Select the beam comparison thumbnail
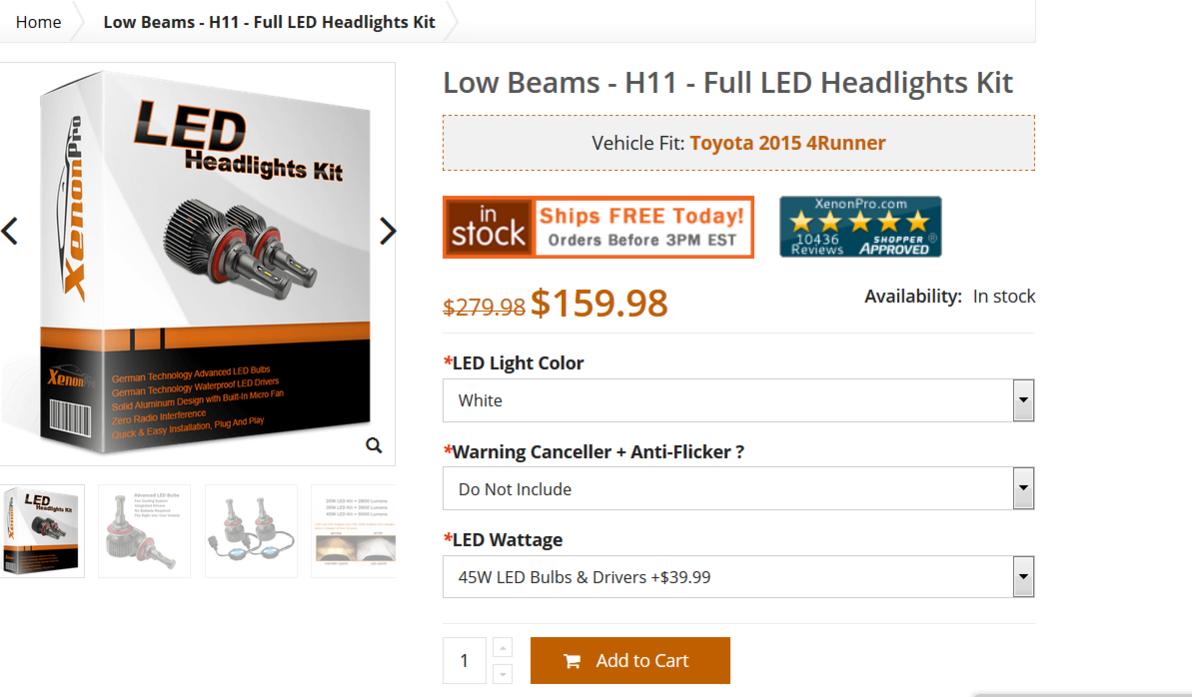1192x697 pixels. click(354, 531)
